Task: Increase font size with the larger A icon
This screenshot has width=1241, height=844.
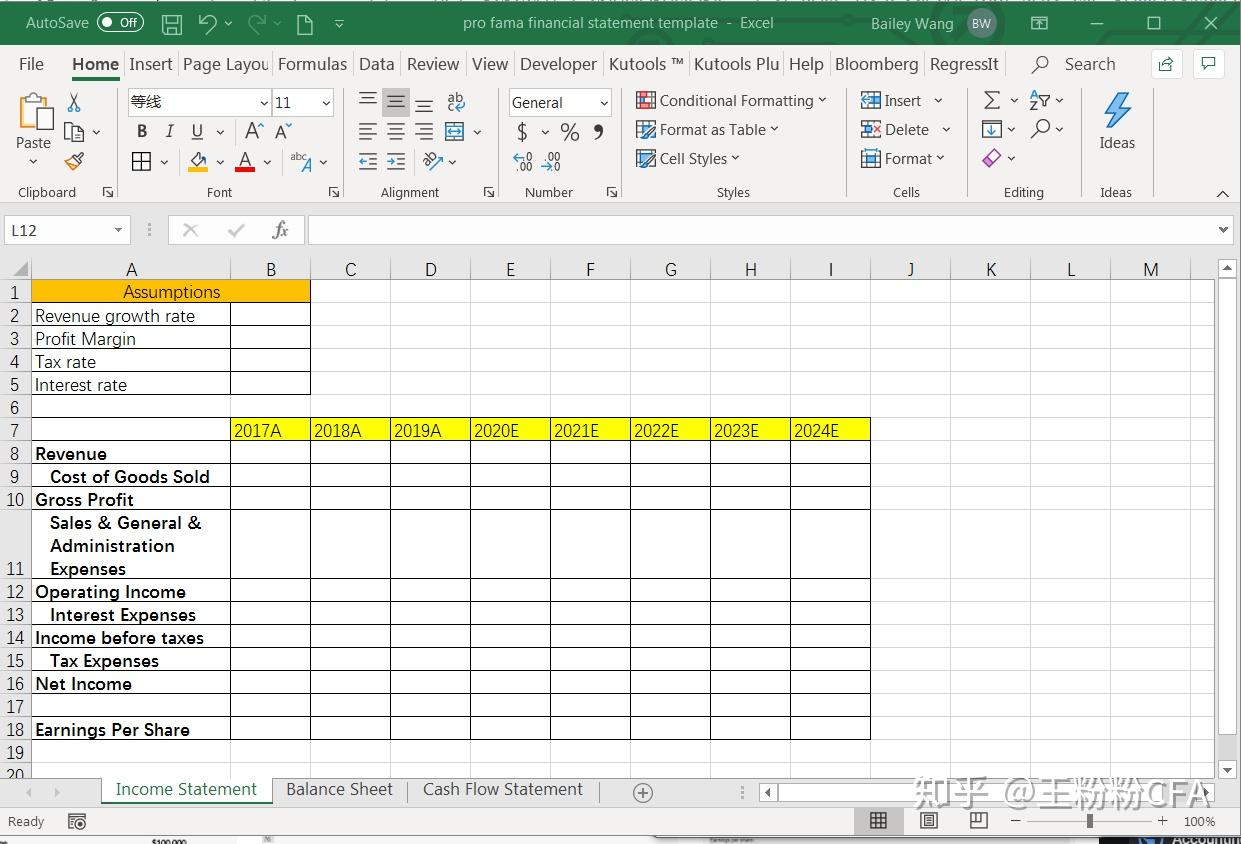Action: (x=254, y=131)
